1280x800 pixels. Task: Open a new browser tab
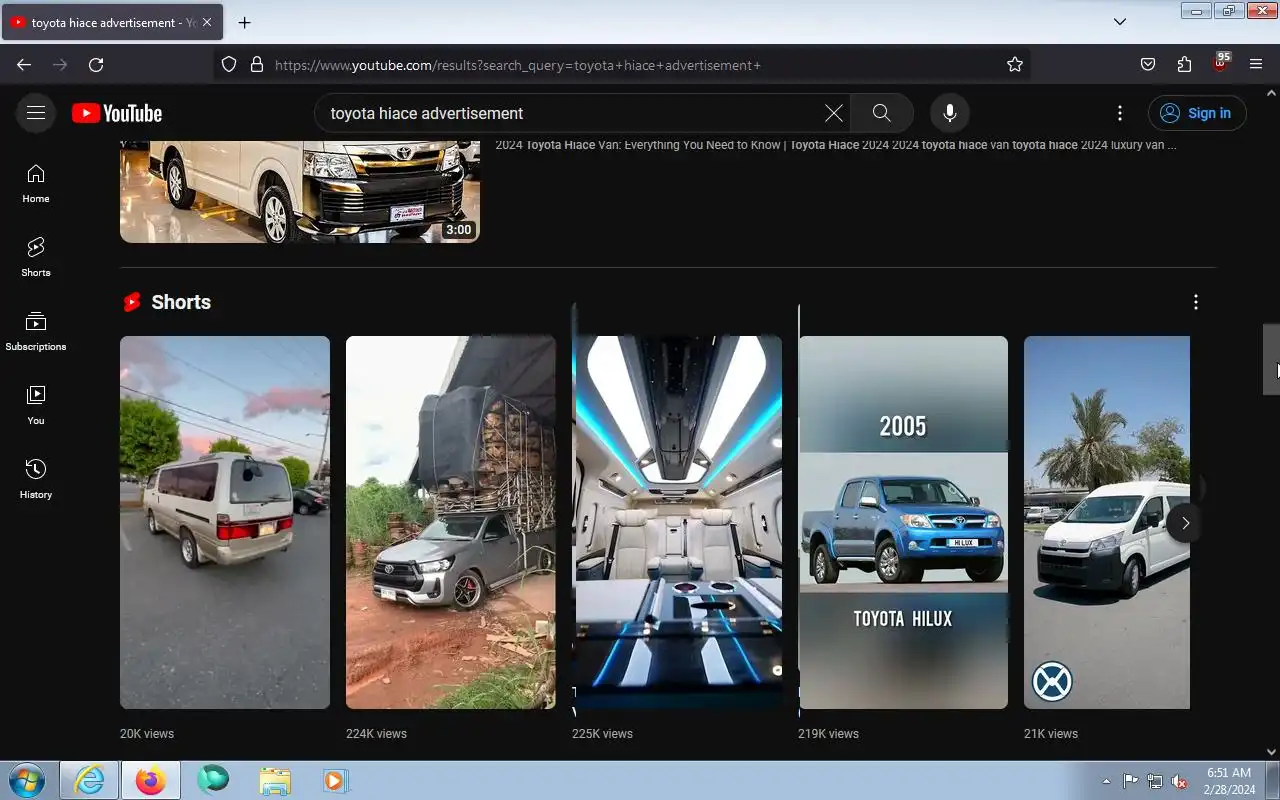244,22
